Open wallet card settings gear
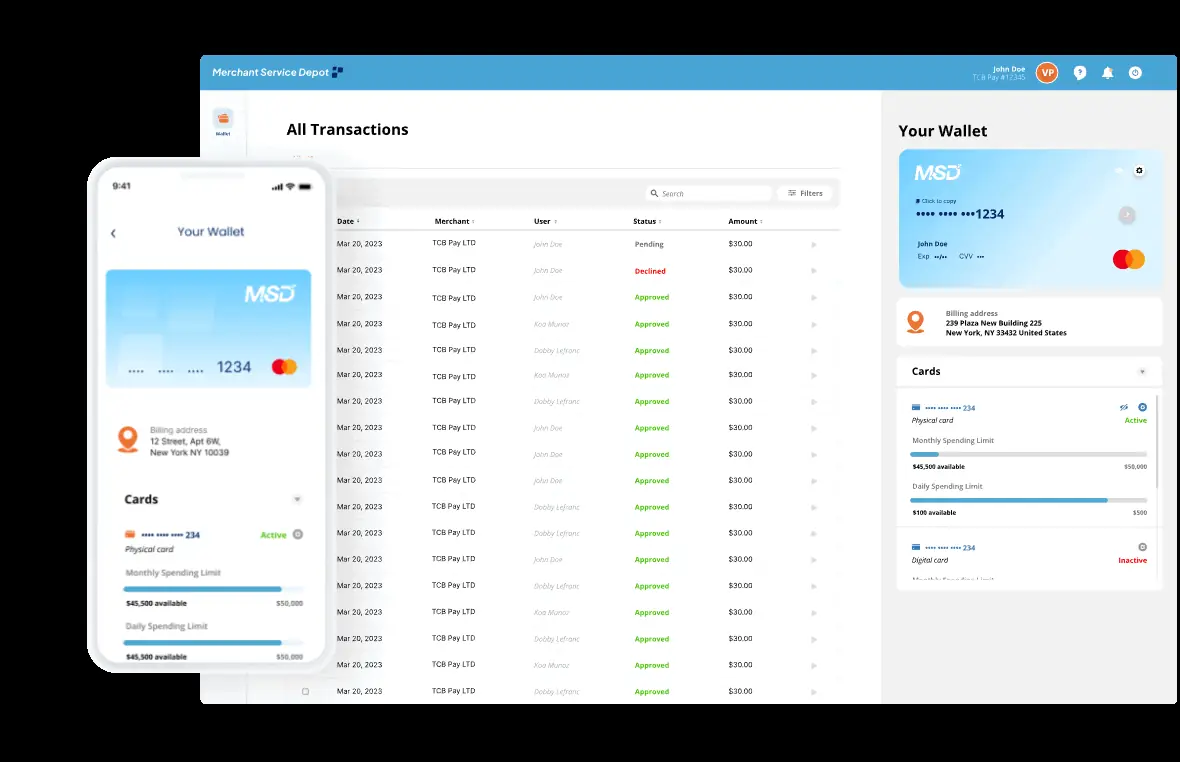This screenshot has width=1180, height=762. point(1138,171)
